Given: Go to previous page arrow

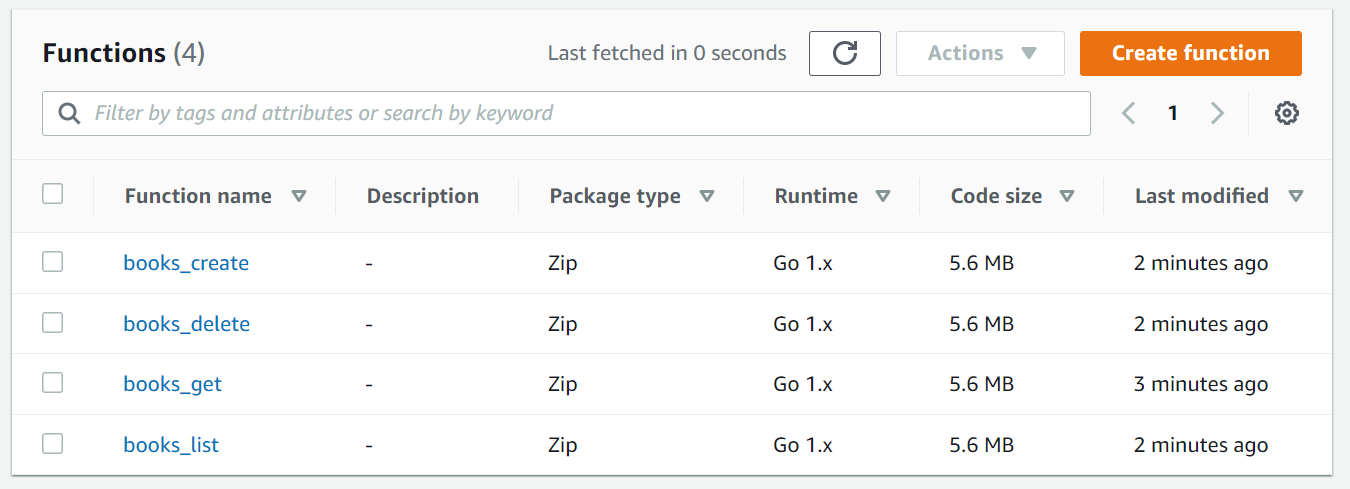Looking at the screenshot, I should pyautogui.click(x=1129, y=114).
